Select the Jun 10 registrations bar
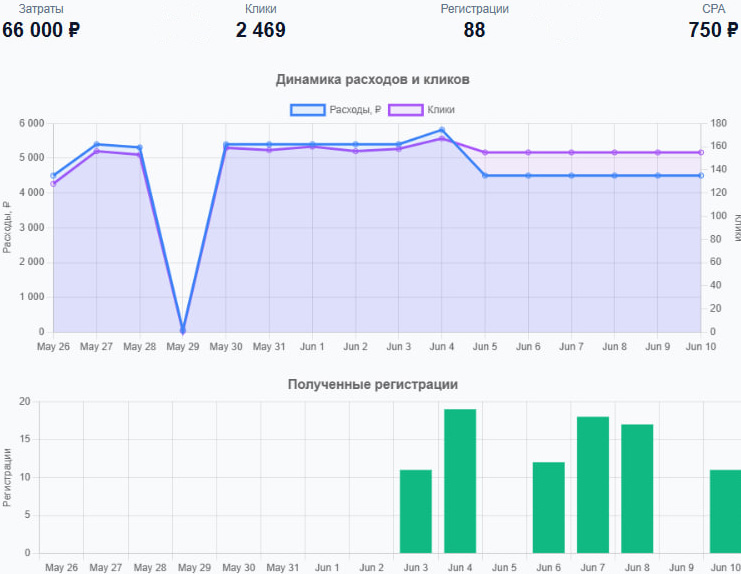Viewport: 741px width, 574px height. [725, 511]
